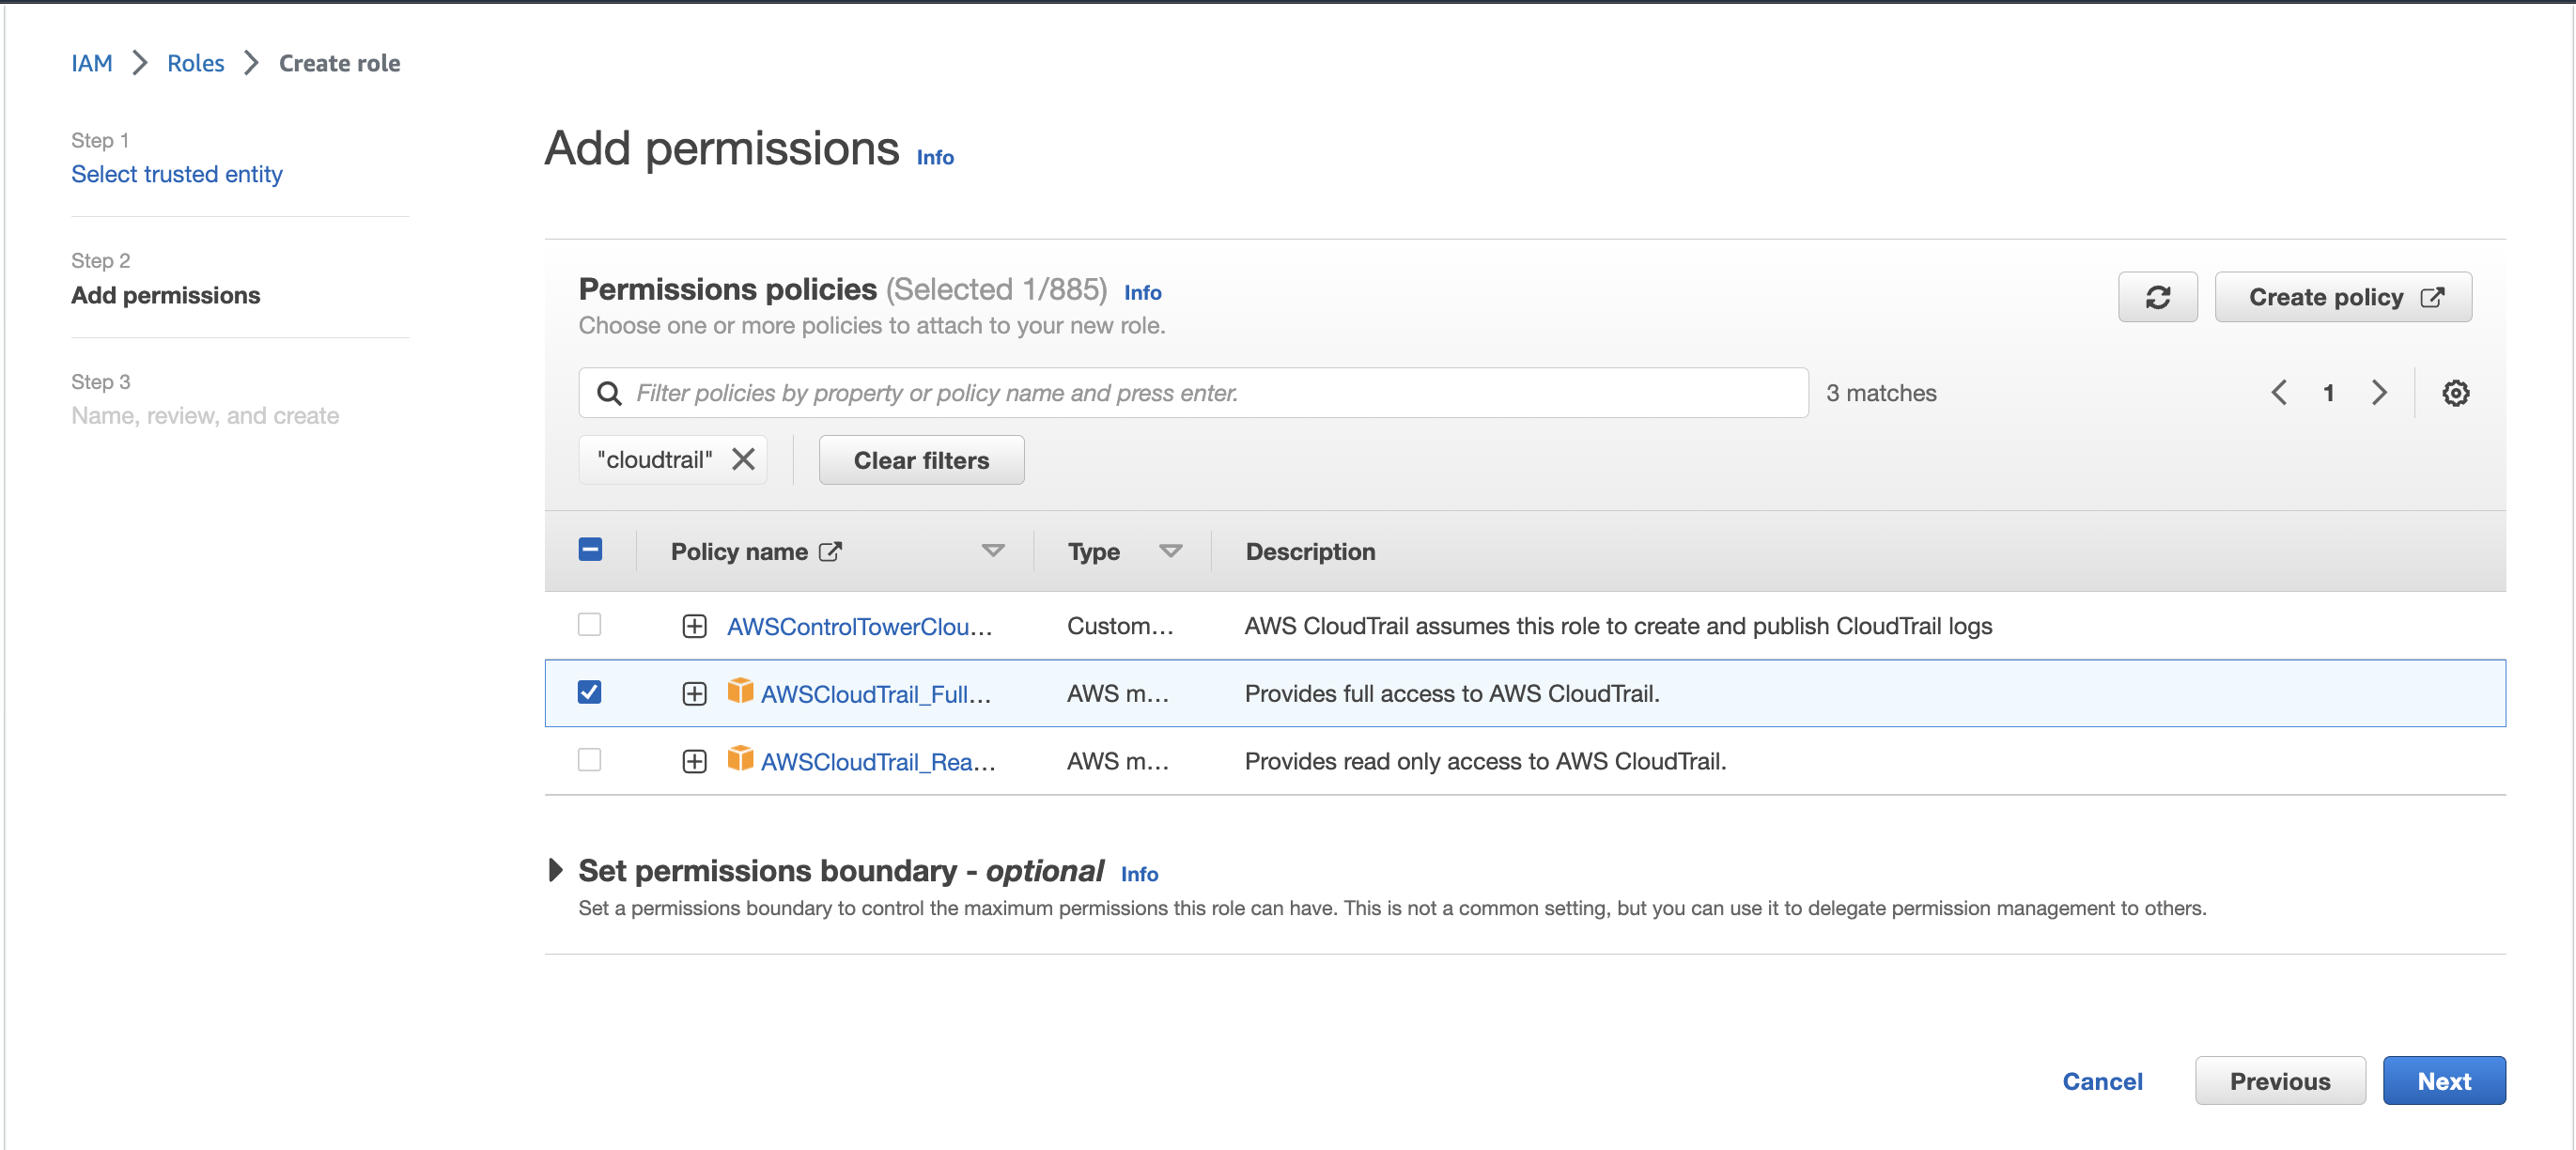The height and width of the screenshot is (1150, 2576).
Task: Open table preferences gear icon
Action: point(2455,393)
